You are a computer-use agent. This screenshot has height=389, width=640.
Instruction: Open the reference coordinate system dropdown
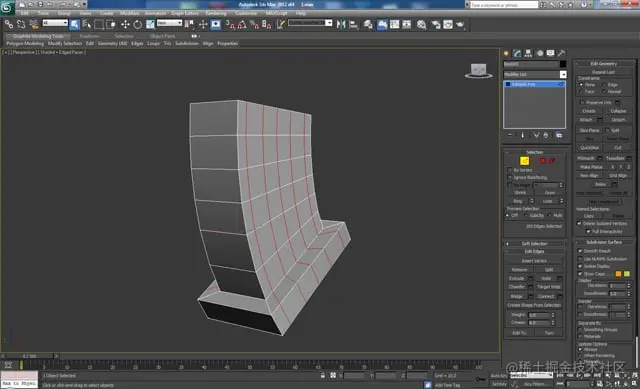(169, 23)
